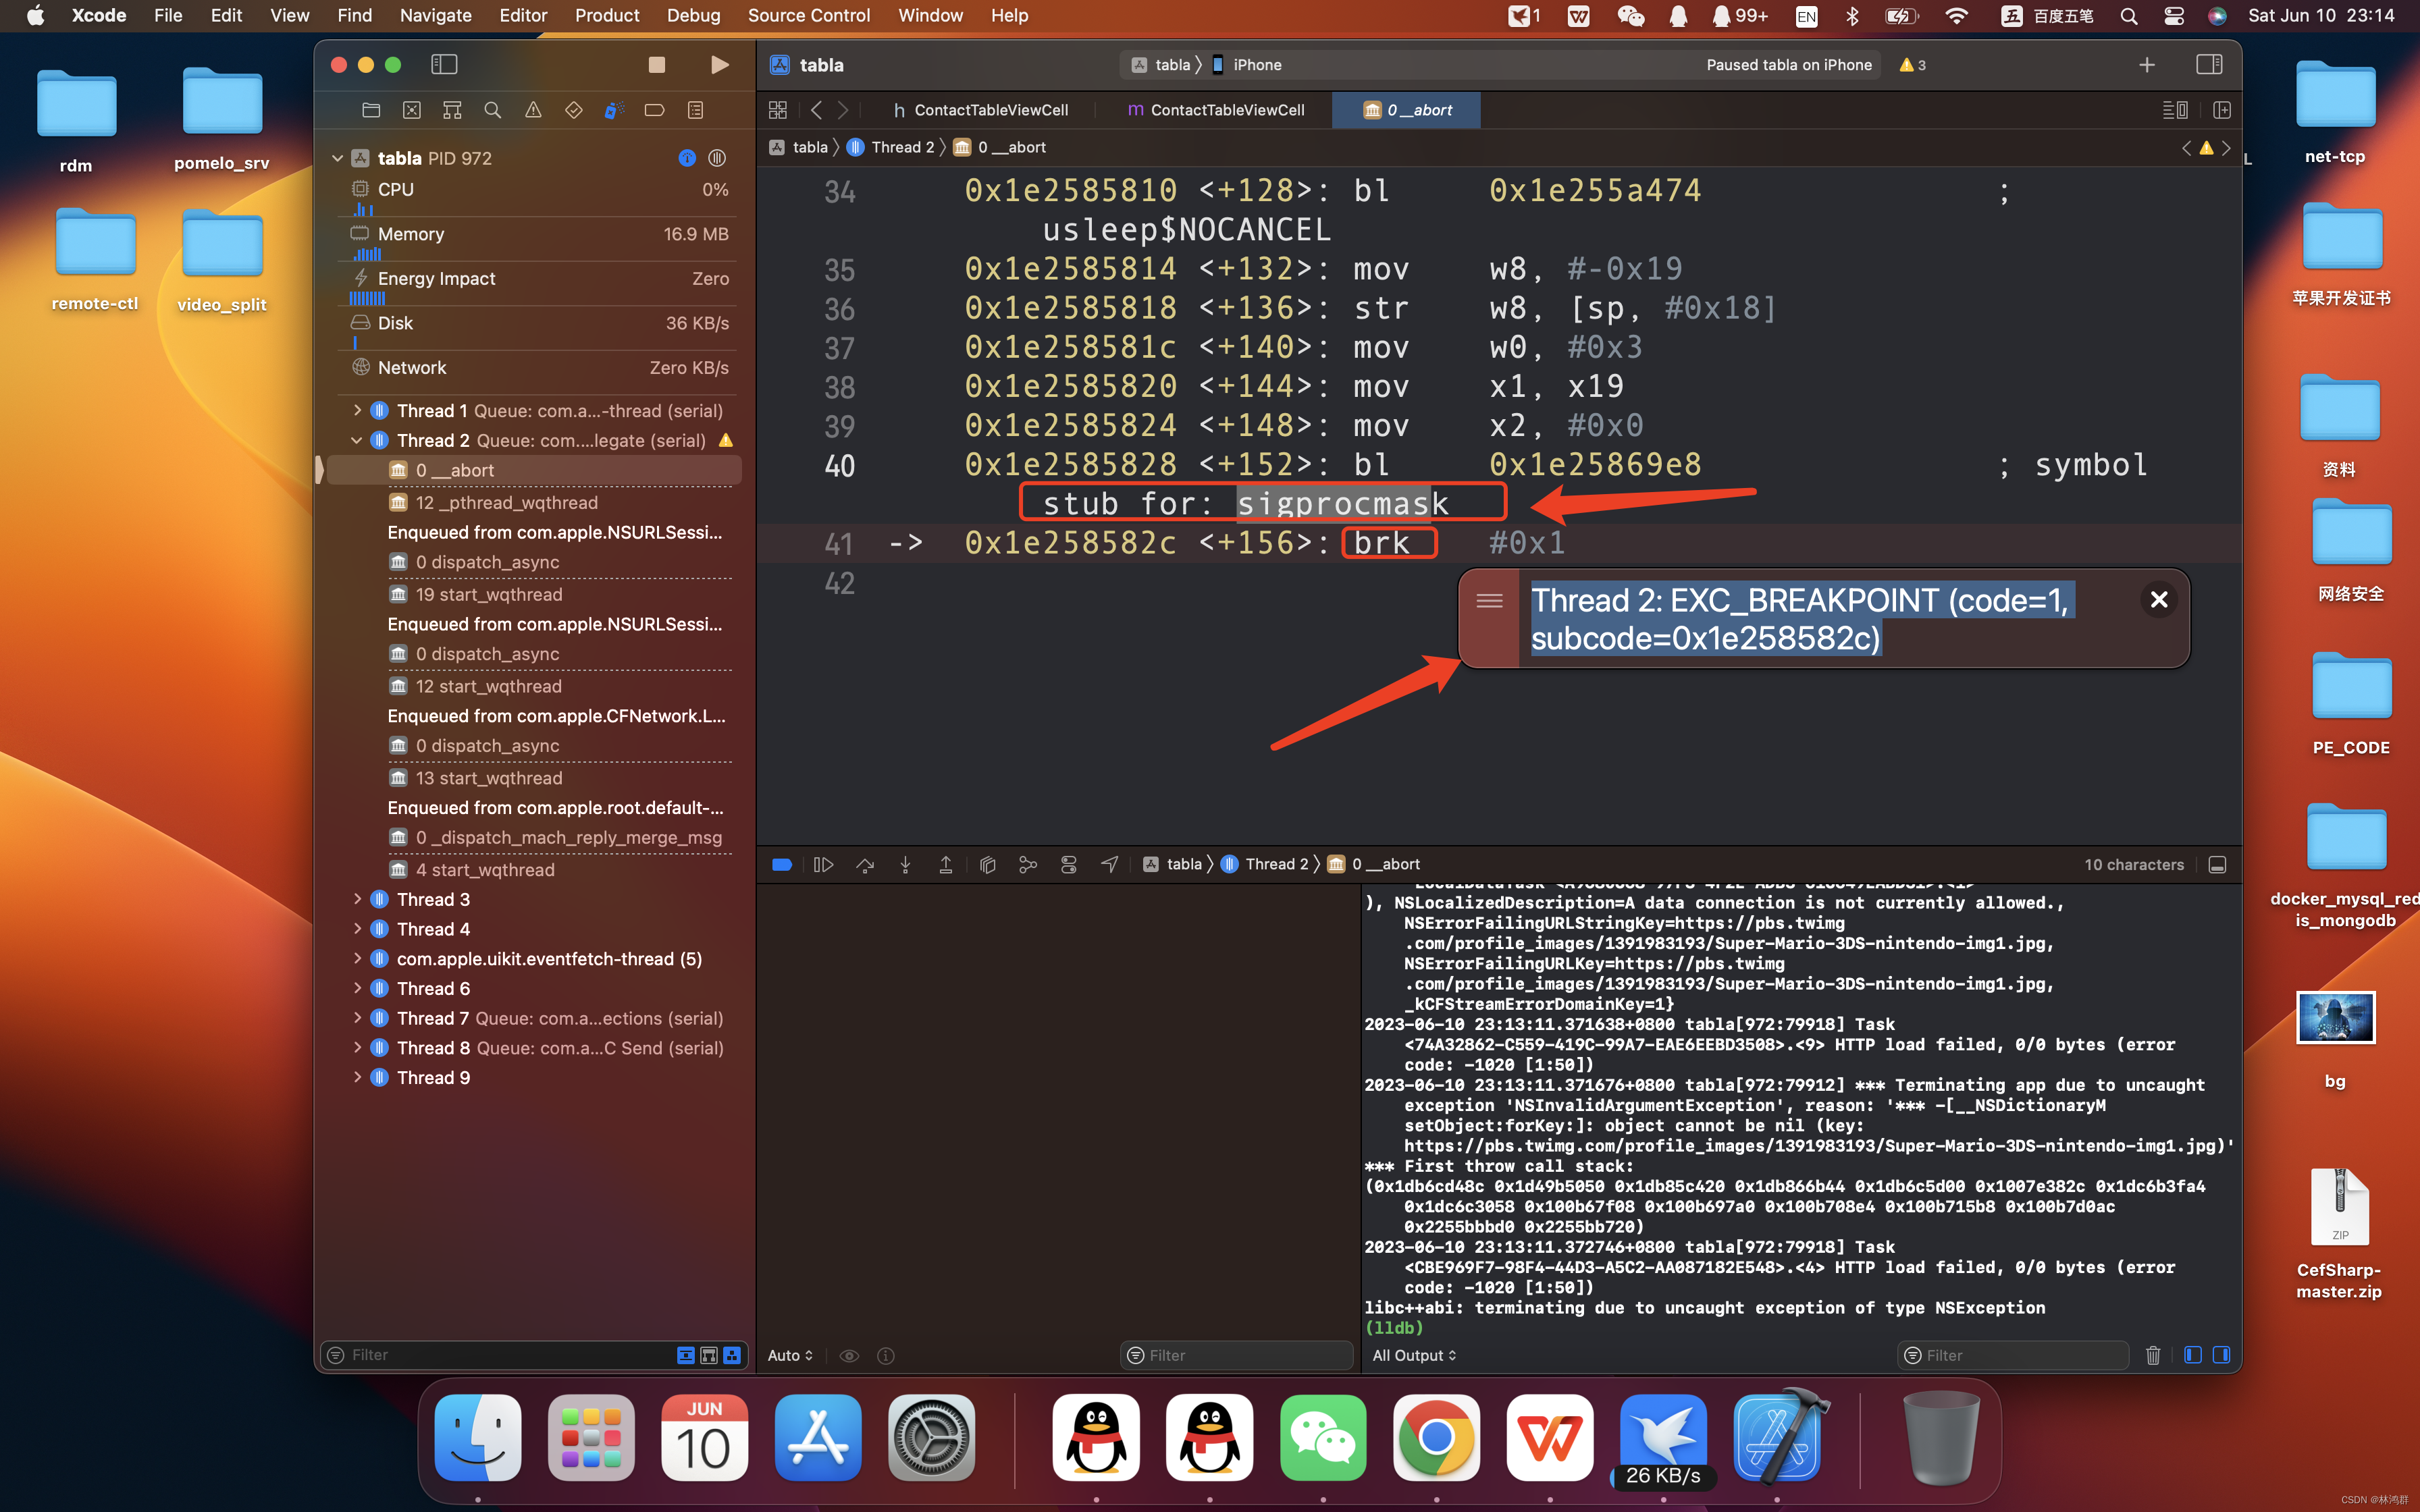Collapse Thread 2 disclosure triangle

[357, 440]
